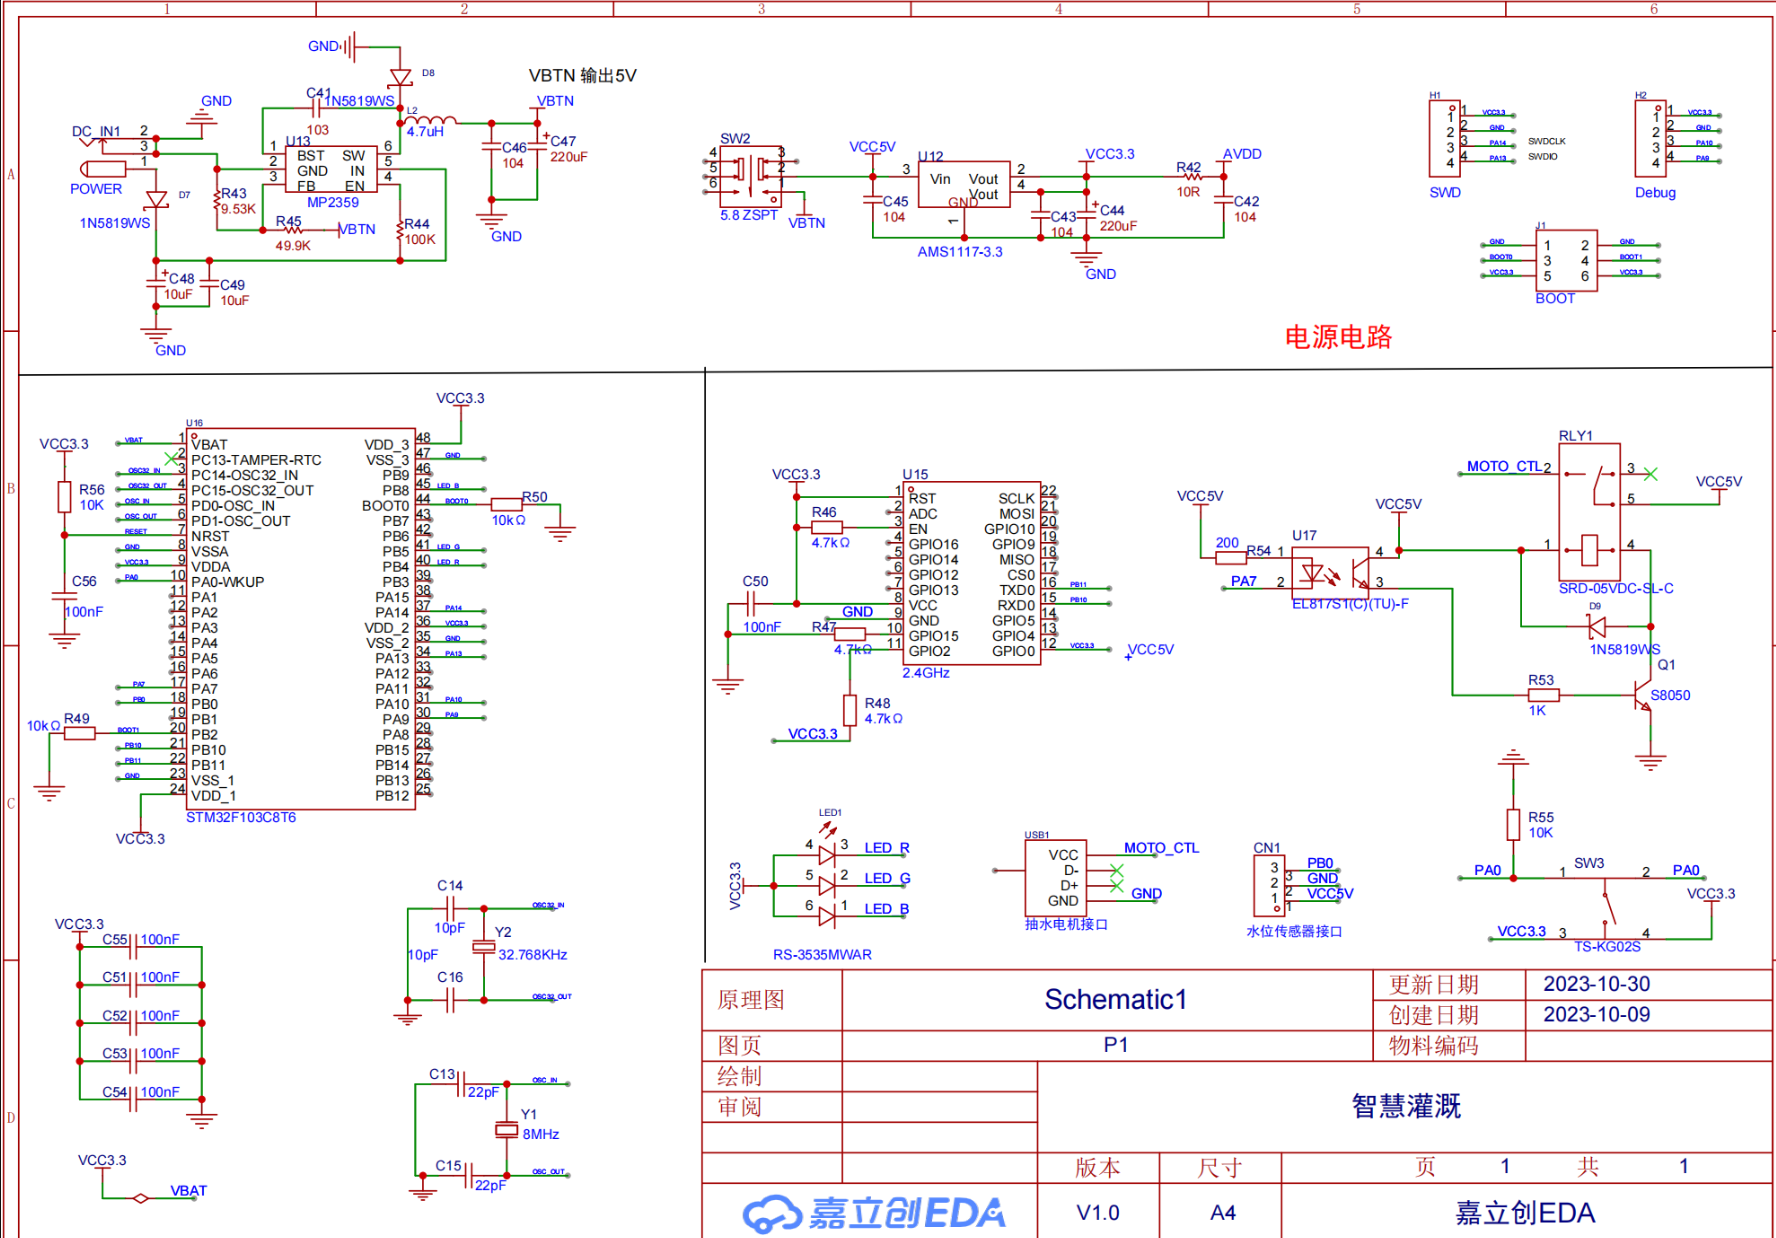Select the D8 diode symbol
This screenshot has width=1776, height=1238.
400,77
